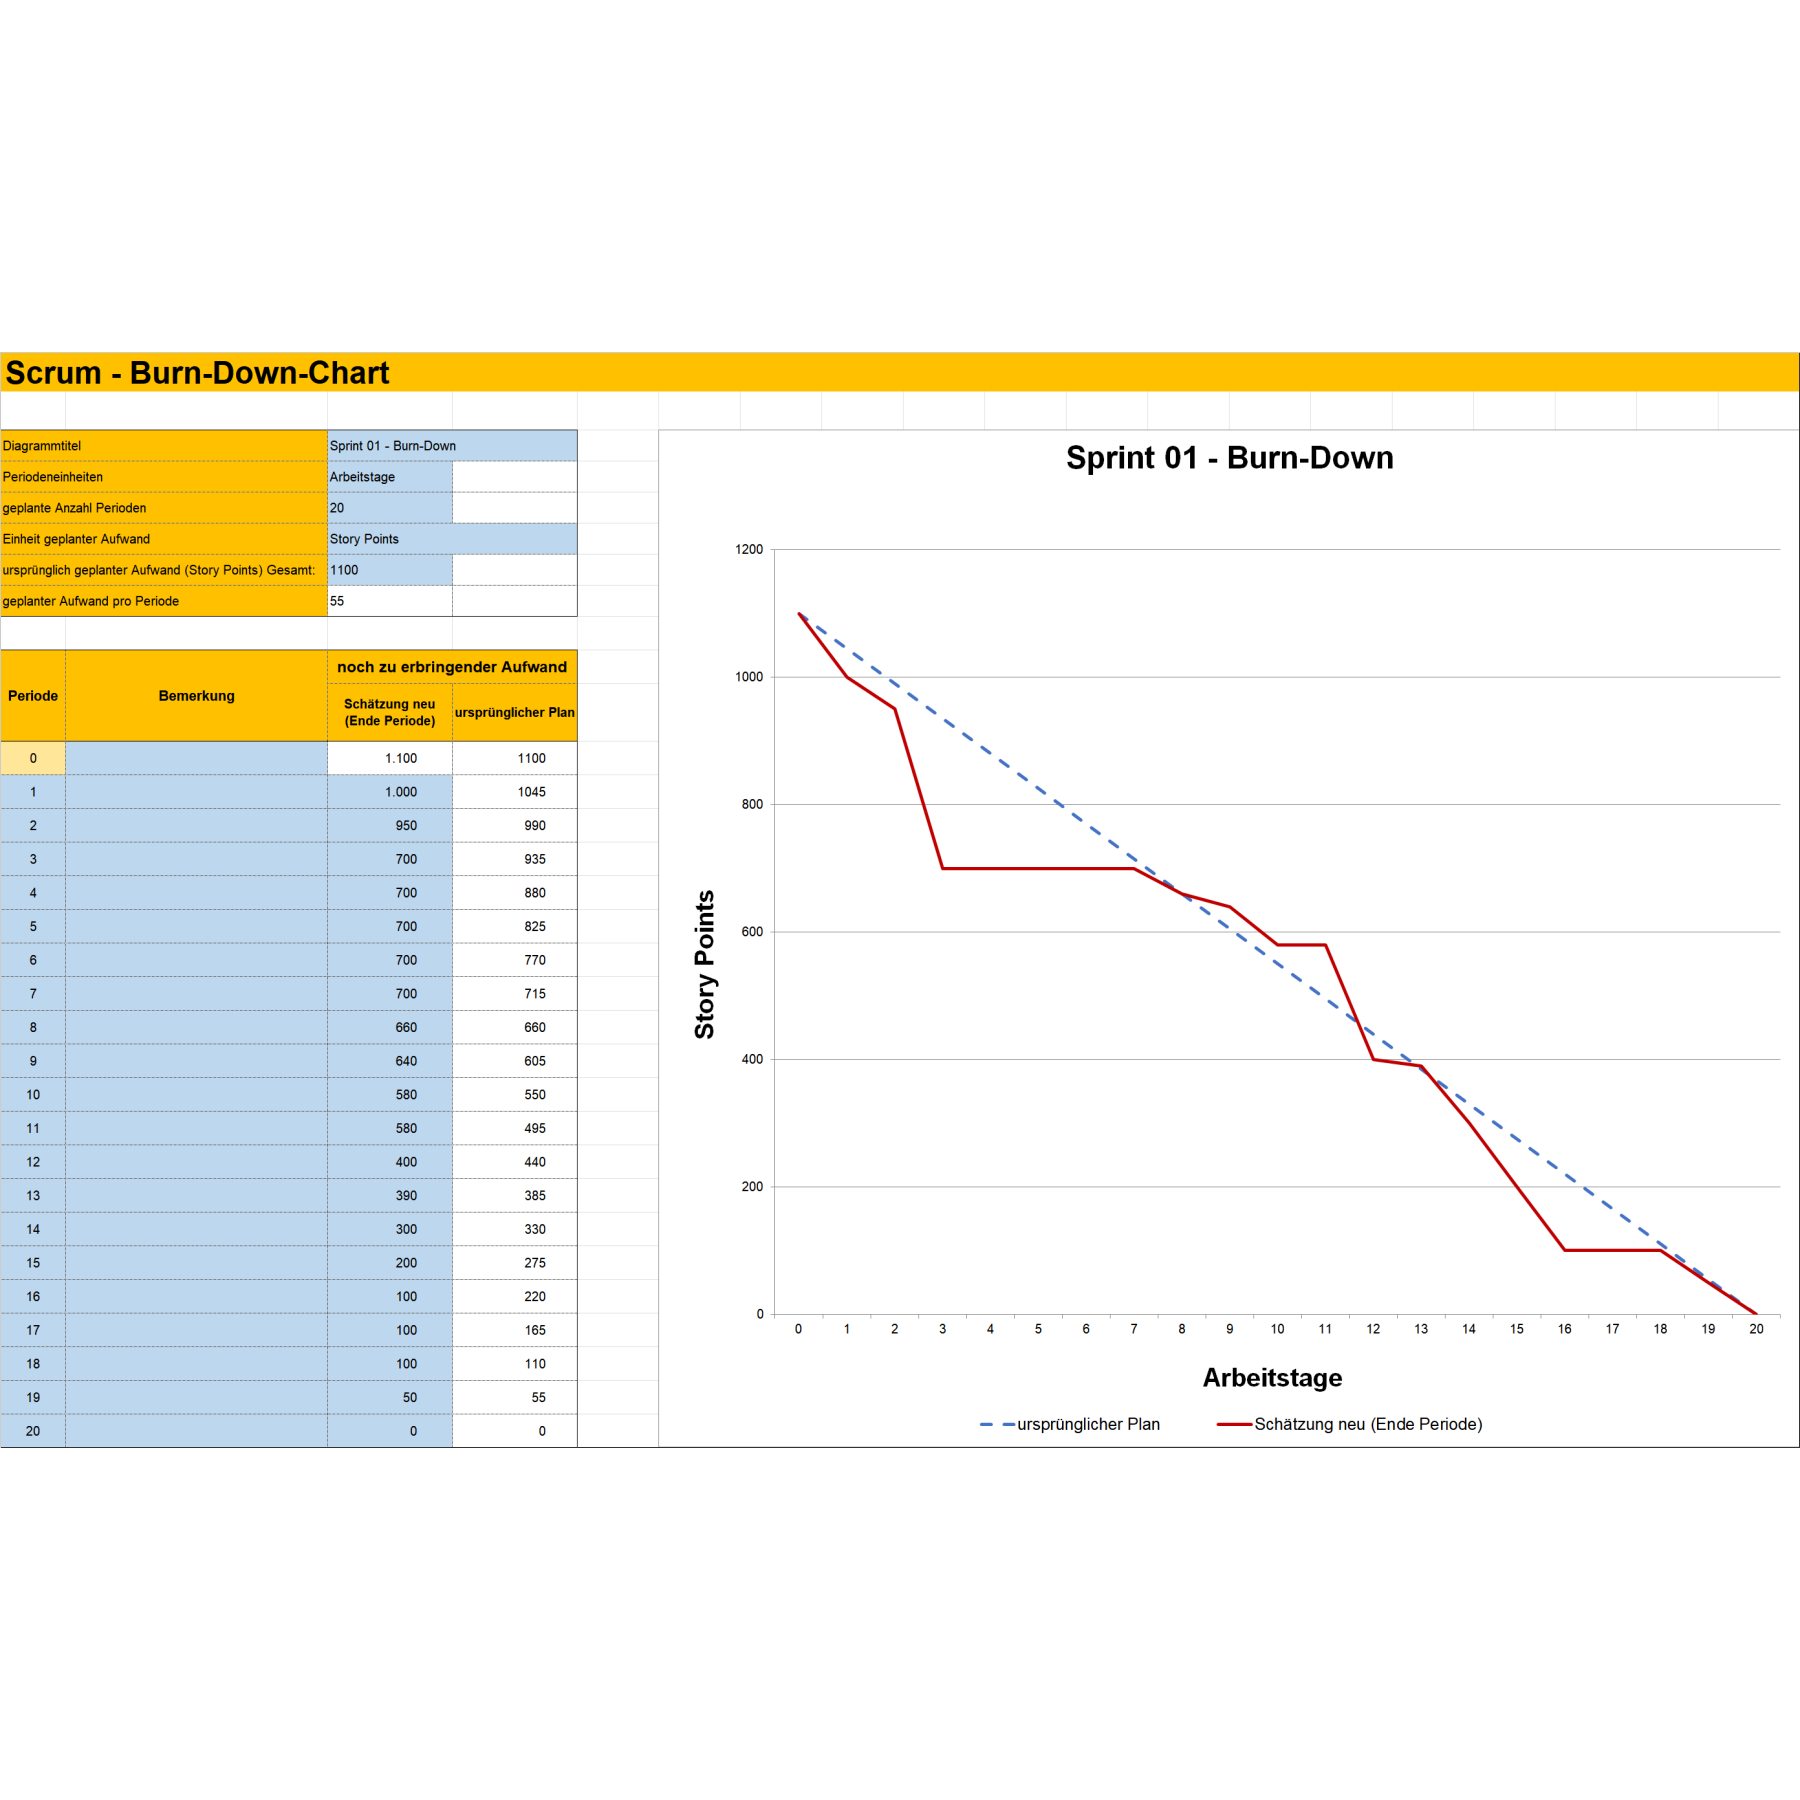Click the Periode 20 row number cell
1800x1800 pixels.
[33, 1431]
